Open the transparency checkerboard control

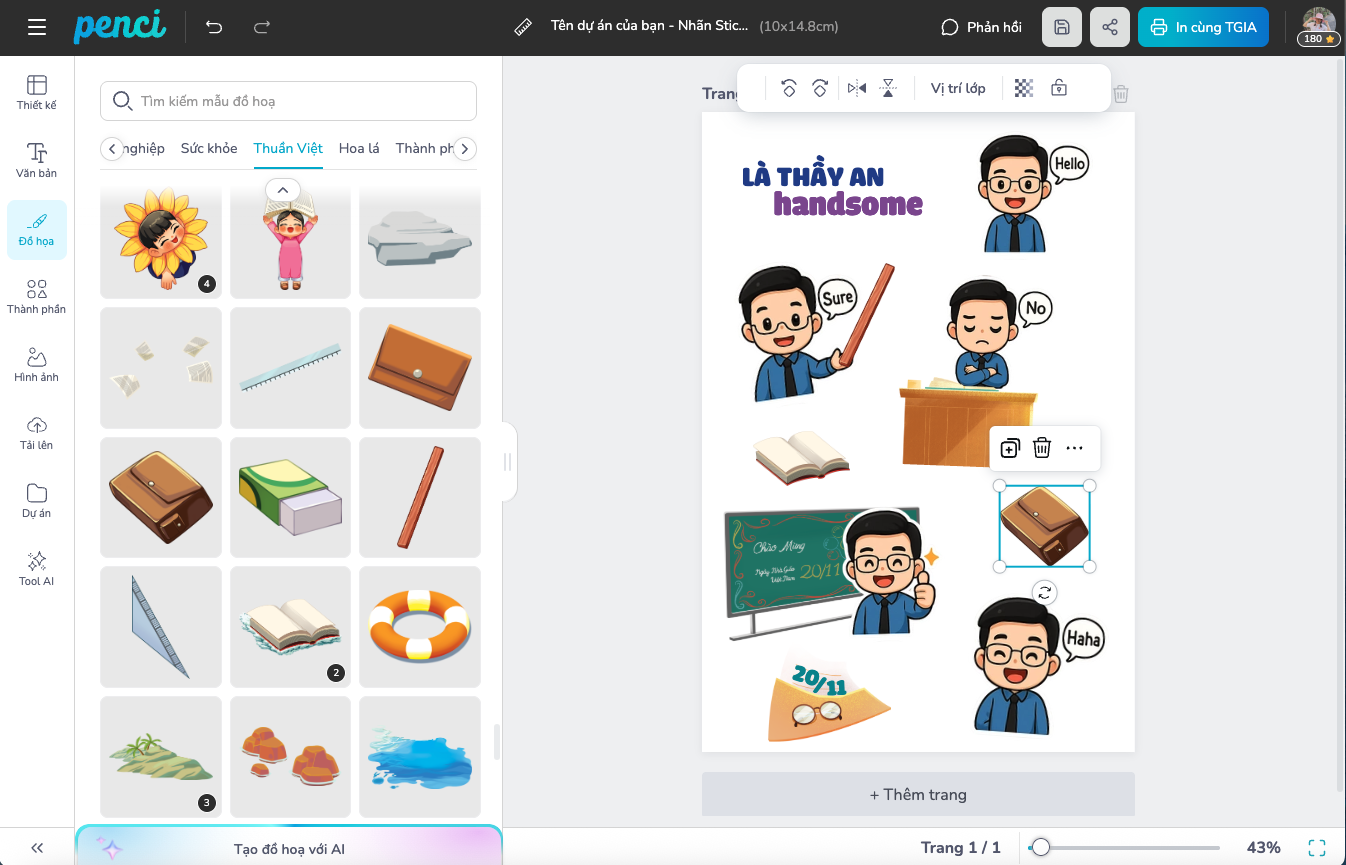tap(1023, 88)
